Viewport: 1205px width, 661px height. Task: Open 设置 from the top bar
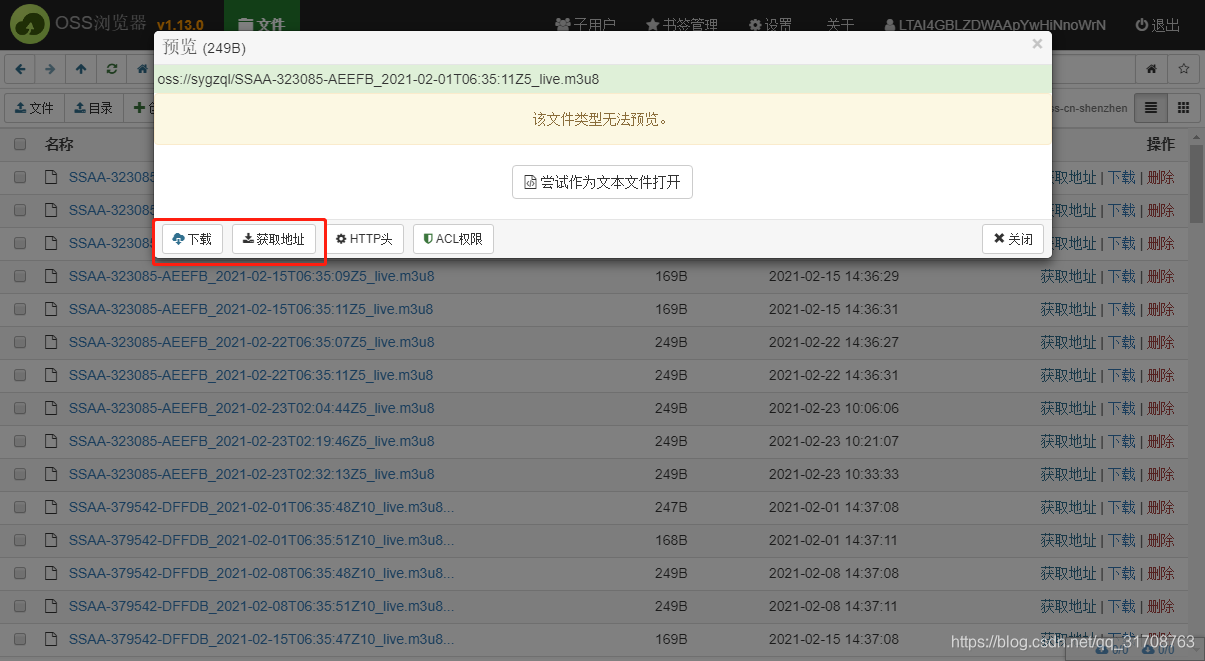(770, 23)
